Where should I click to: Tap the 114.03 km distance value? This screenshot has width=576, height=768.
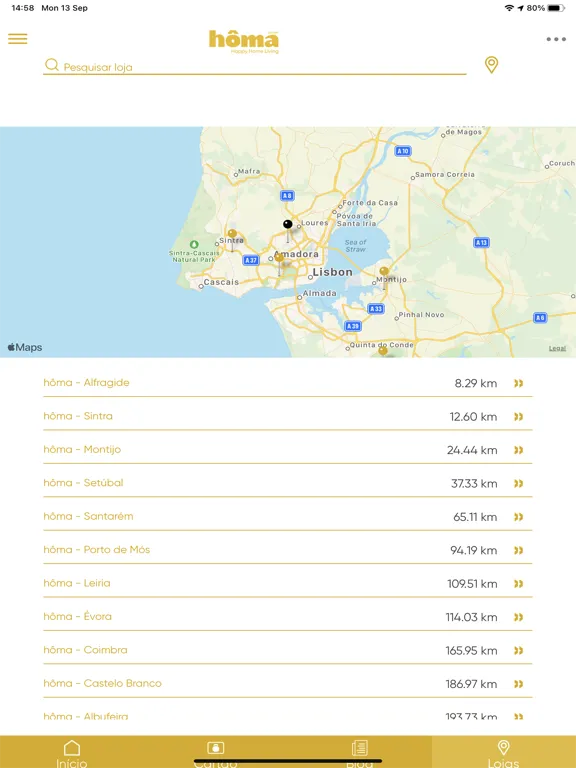click(471, 617)
